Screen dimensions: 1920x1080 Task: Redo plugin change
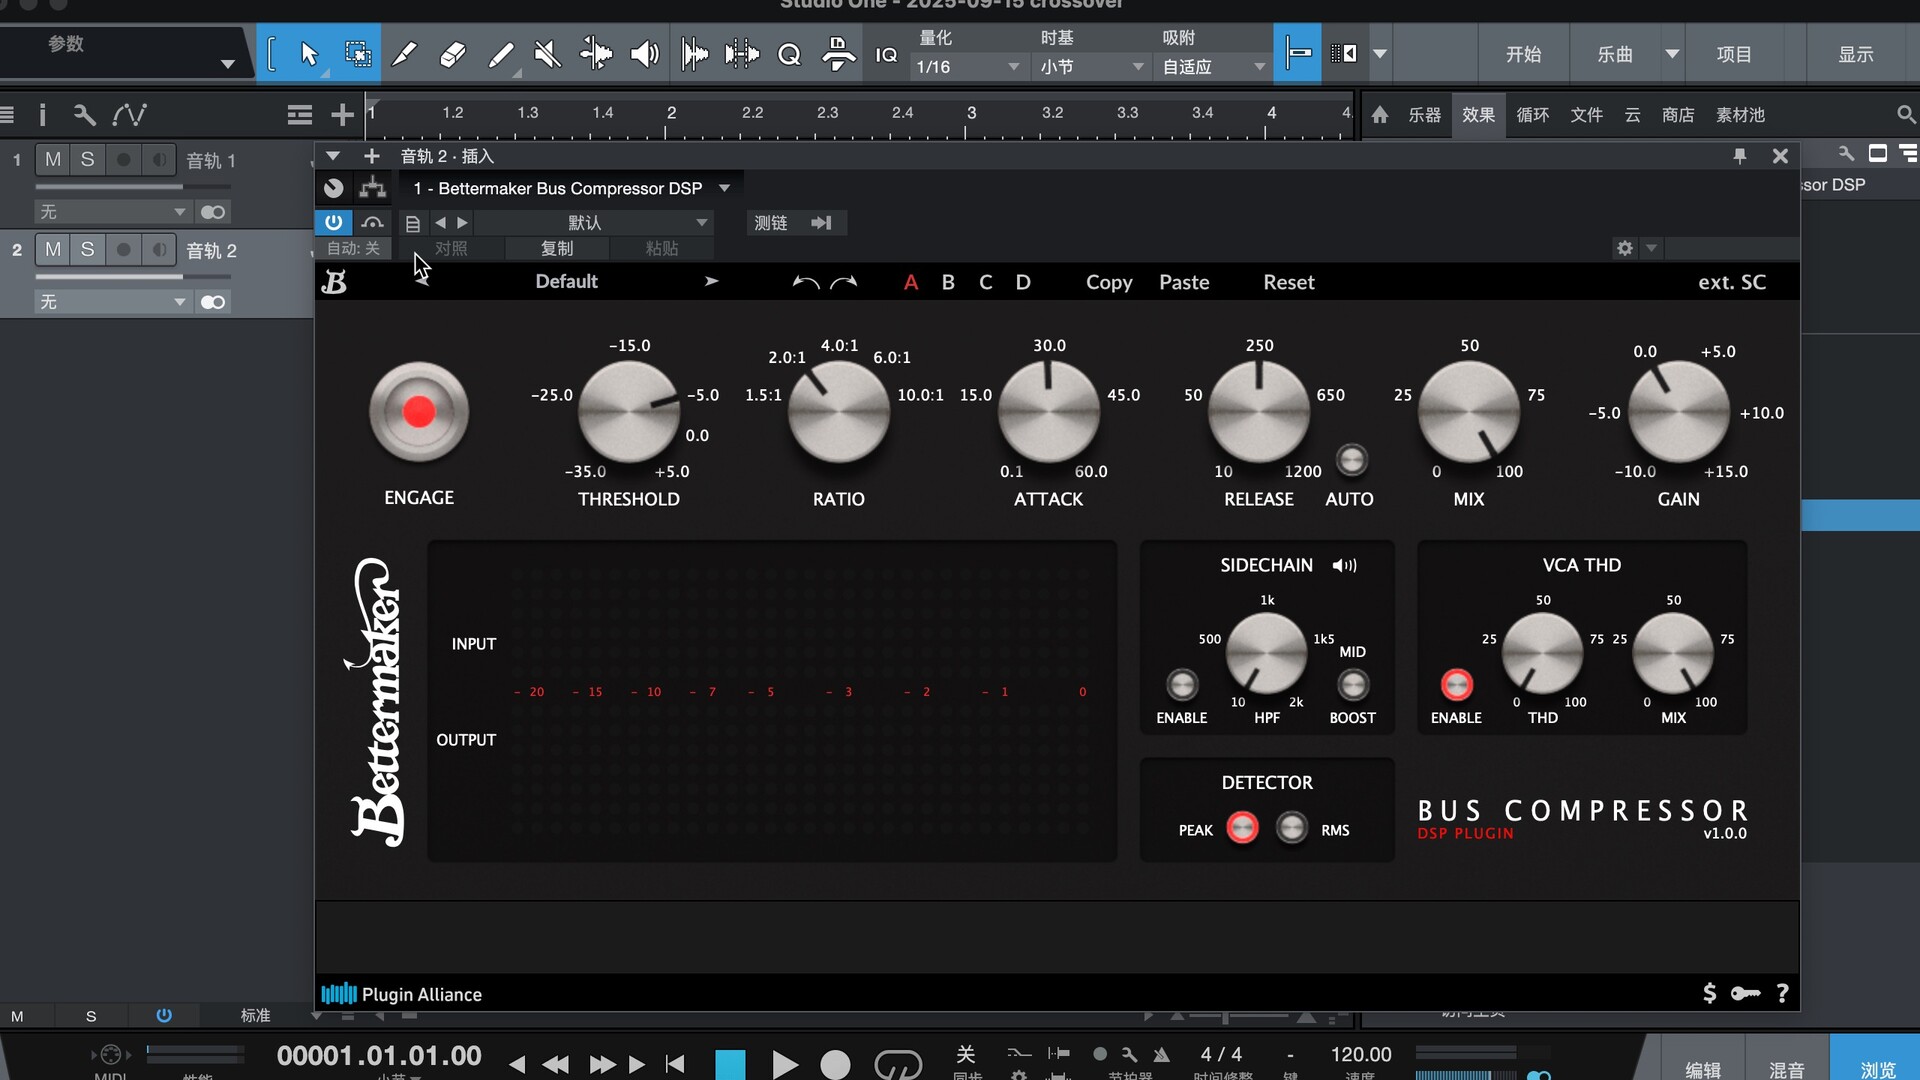click(x=844, y=282)
